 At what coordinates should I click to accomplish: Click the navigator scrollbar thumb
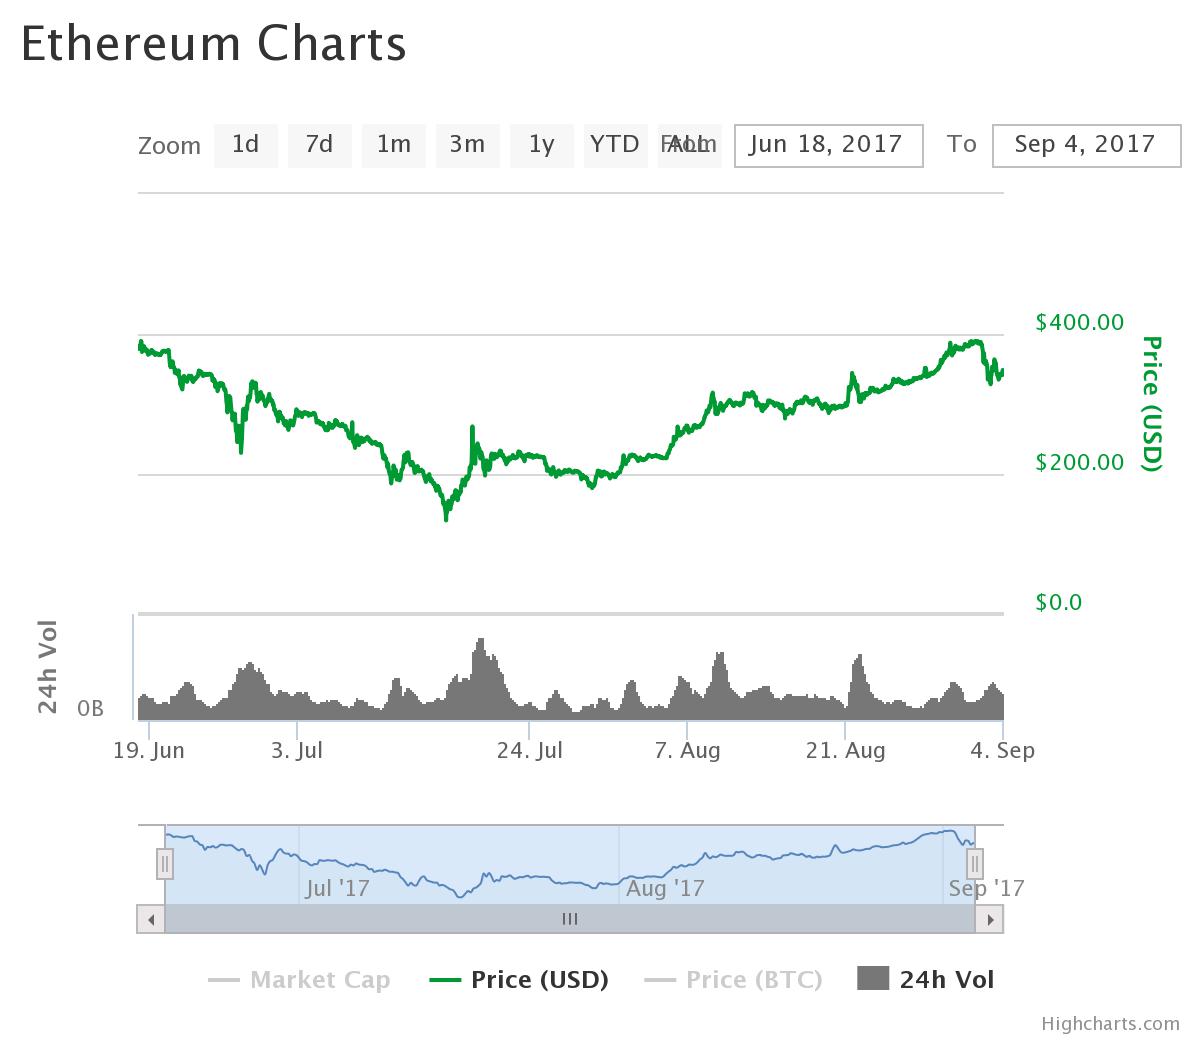(x=571, y=918)
